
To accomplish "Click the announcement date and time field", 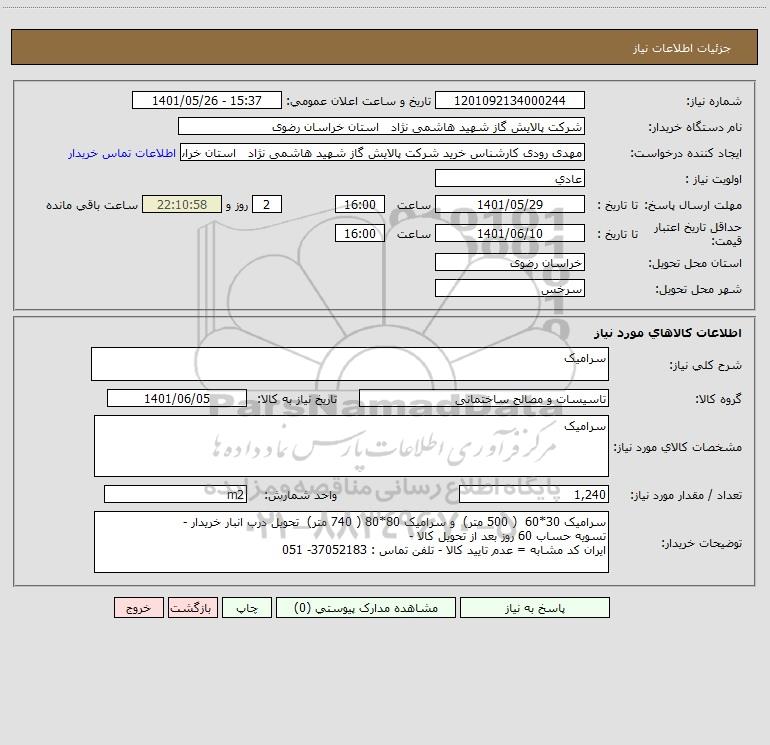I will pos(207,100).
